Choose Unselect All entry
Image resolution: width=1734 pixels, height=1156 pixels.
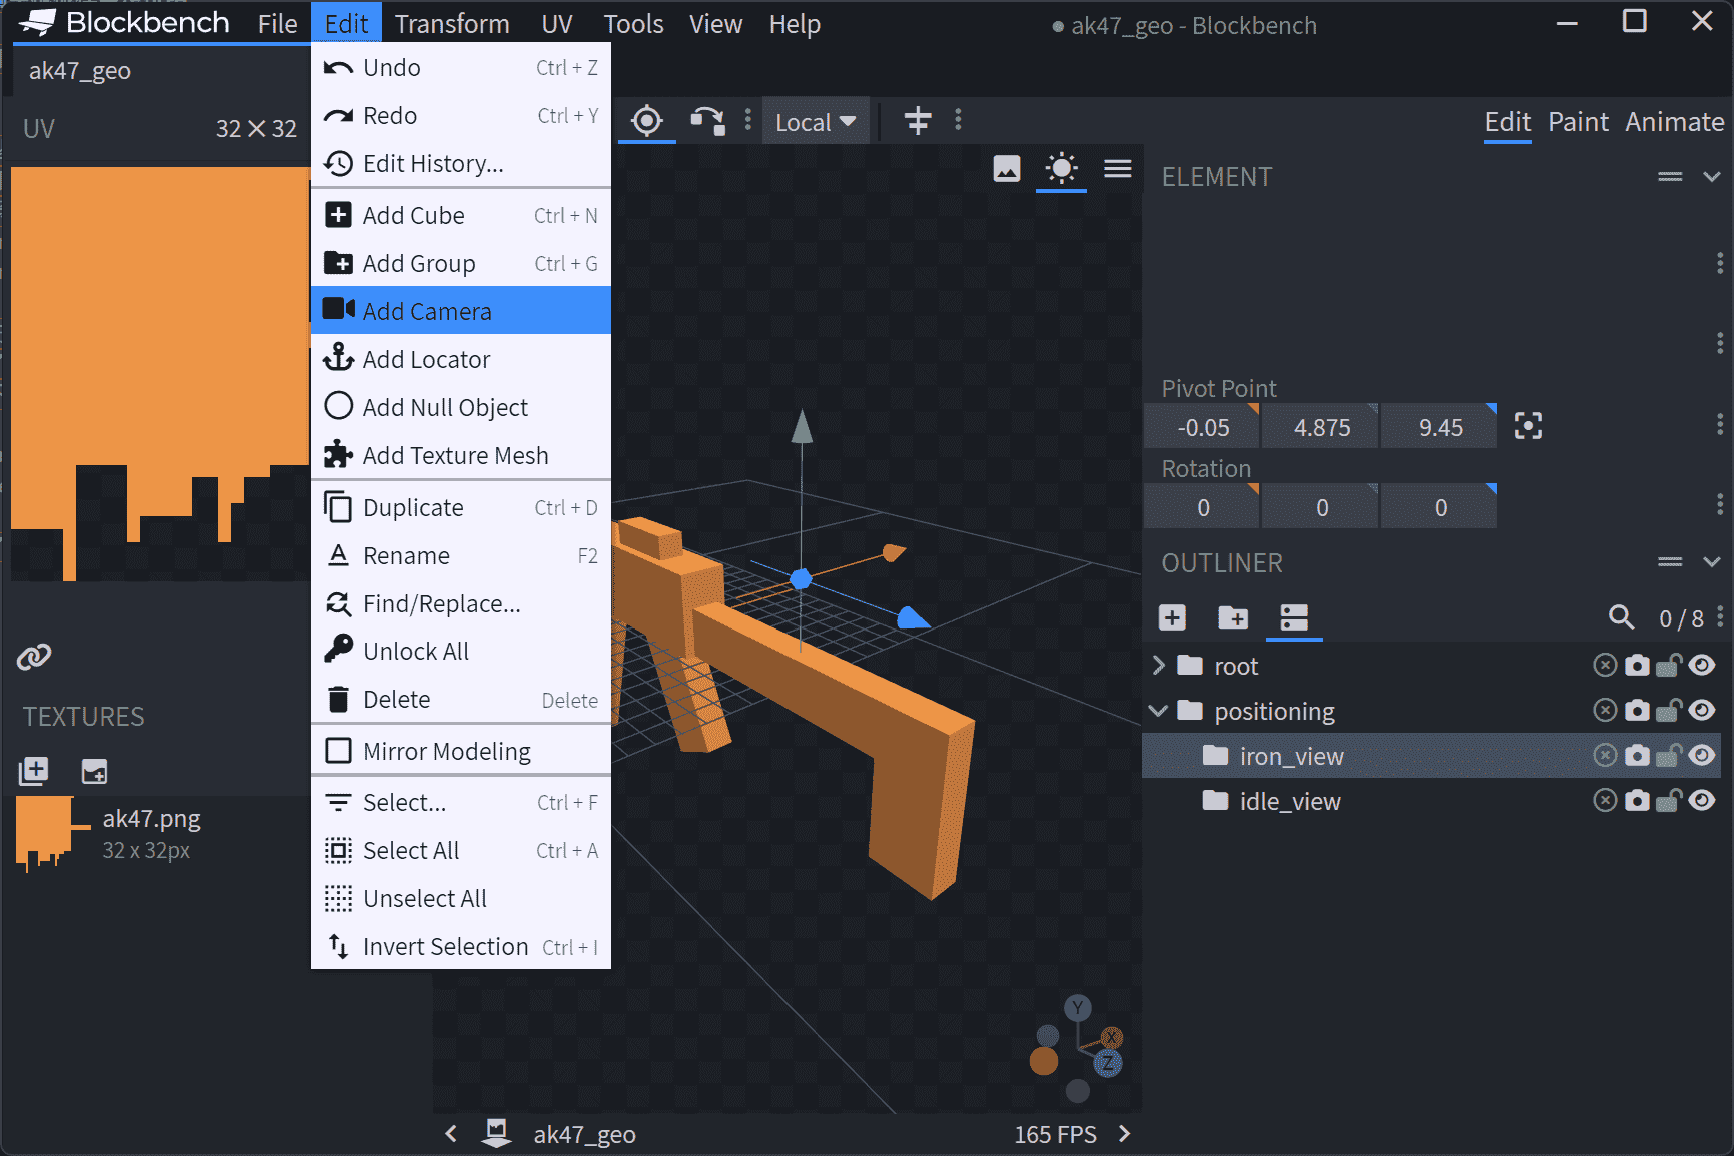(461, 898)
